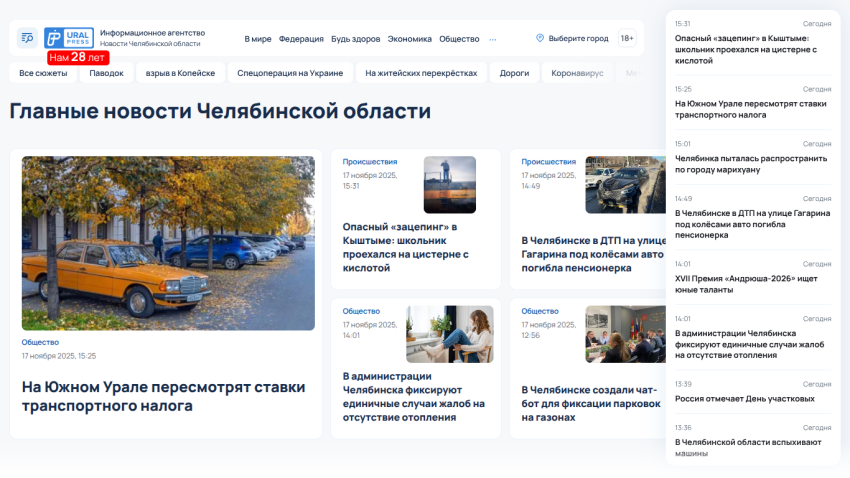This screenshot has height=478, width=850.
Task: Click the 'Нам 28 лет' red badge
Action: click(78, 57)
